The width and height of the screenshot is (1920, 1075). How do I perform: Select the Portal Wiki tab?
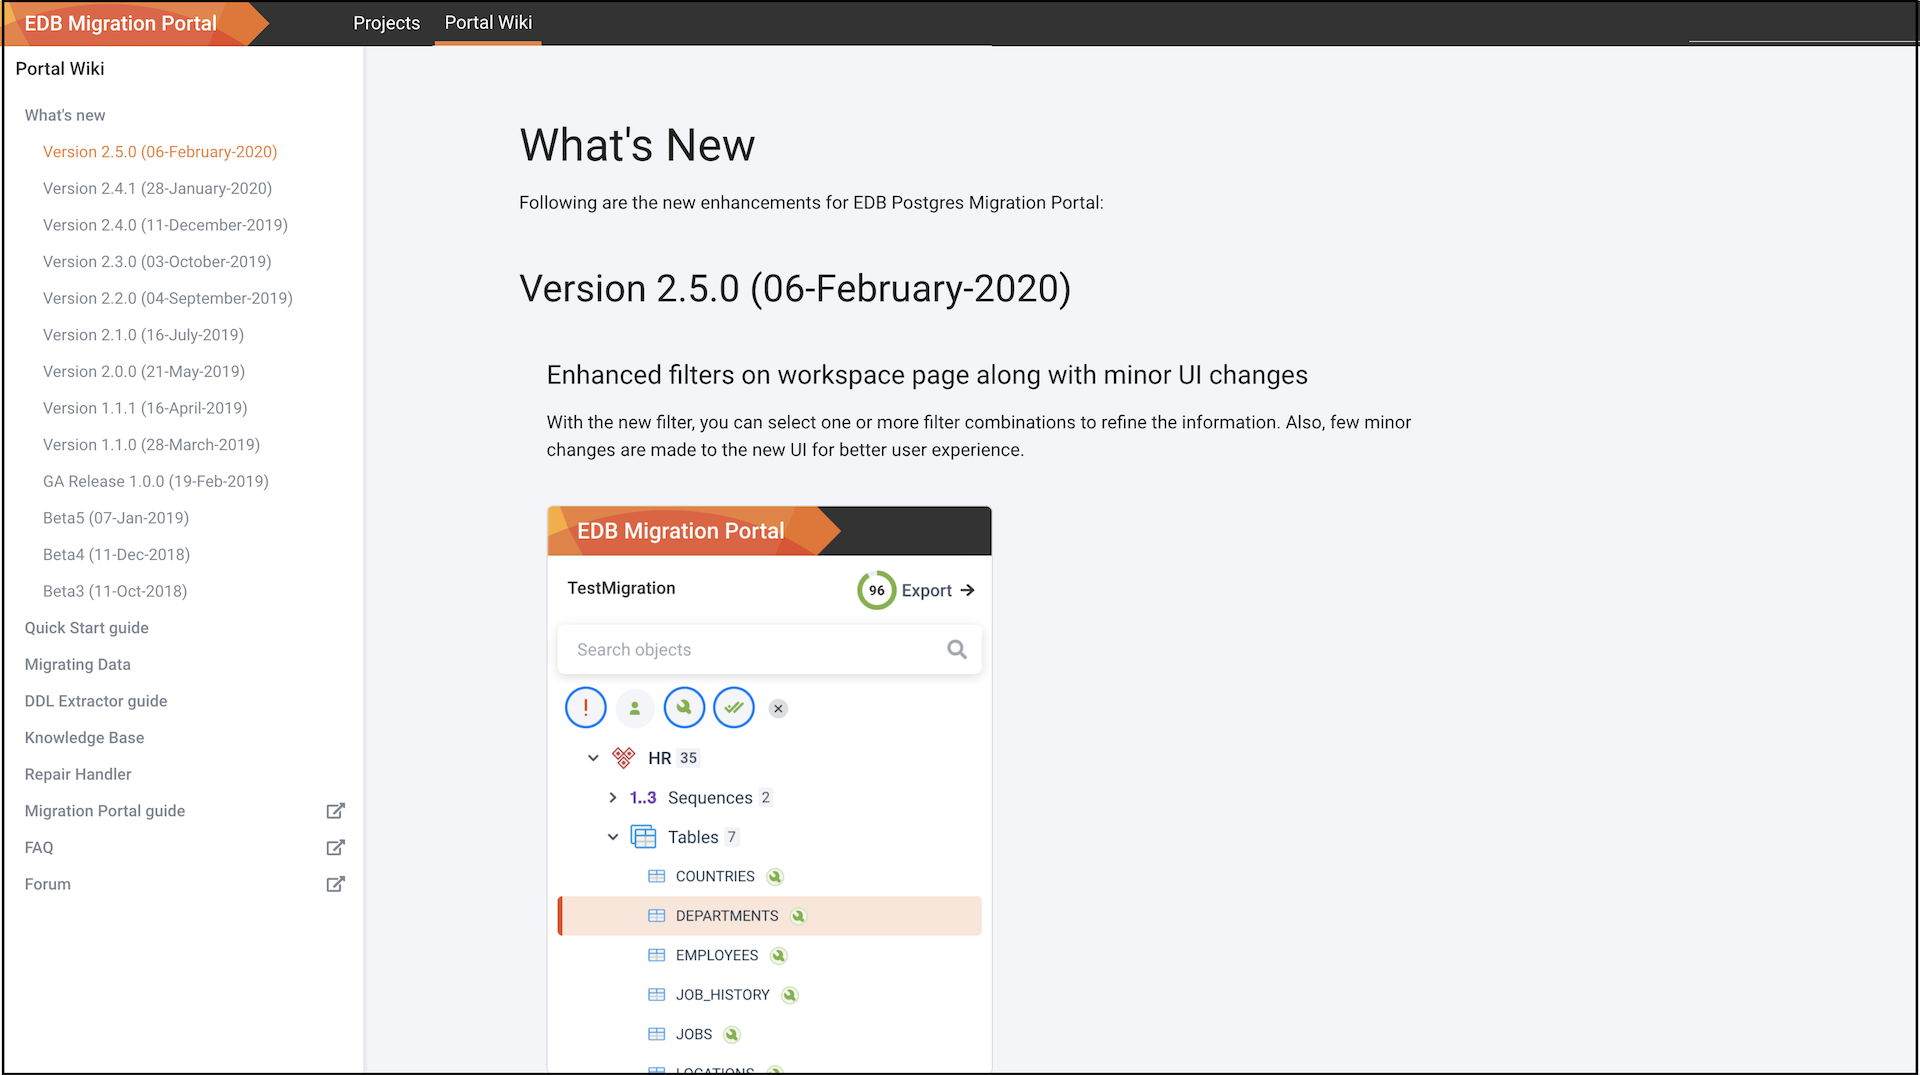click(x=488, y=23)
